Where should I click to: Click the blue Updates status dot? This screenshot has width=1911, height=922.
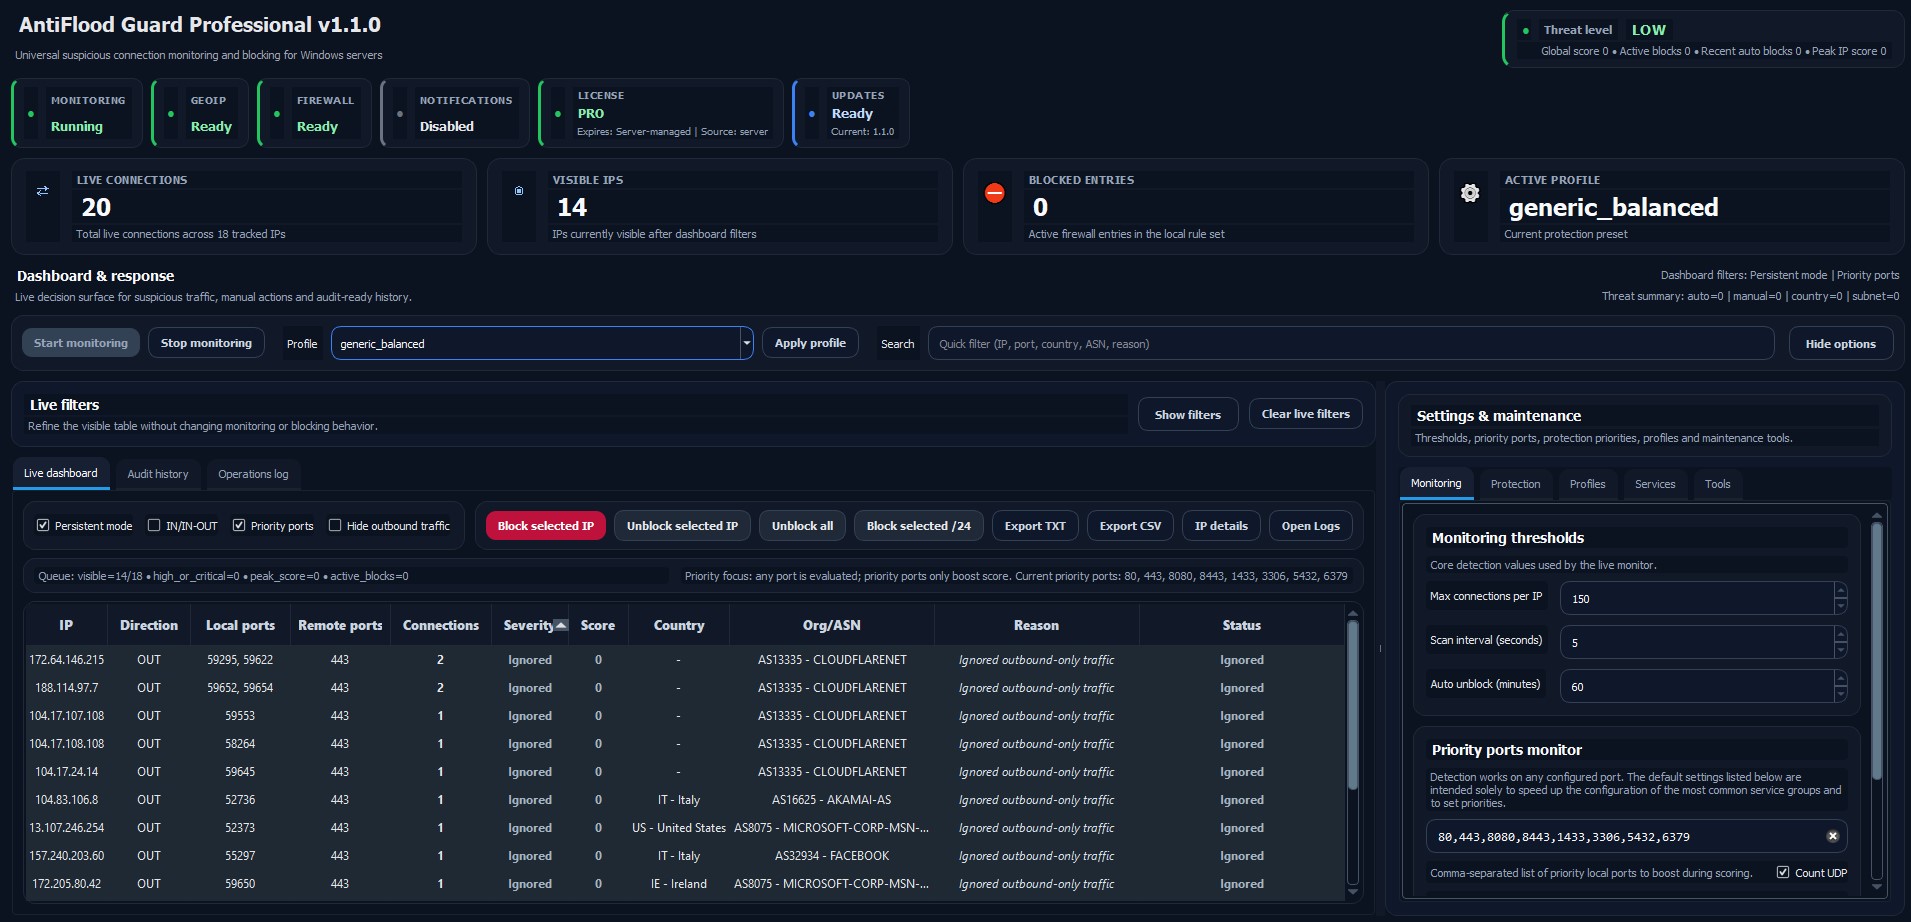click(812, 114)
